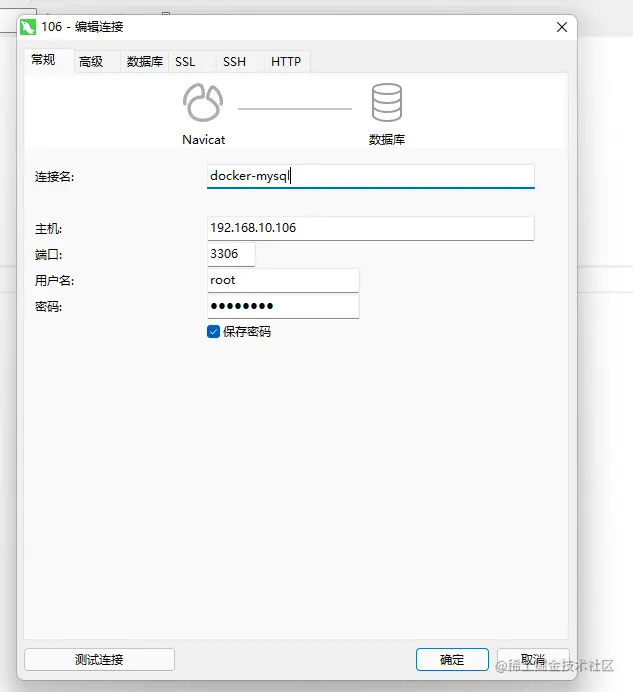Click the 用户名: label
This screenshot has height=692, width=633.
[x=54, y=281]
